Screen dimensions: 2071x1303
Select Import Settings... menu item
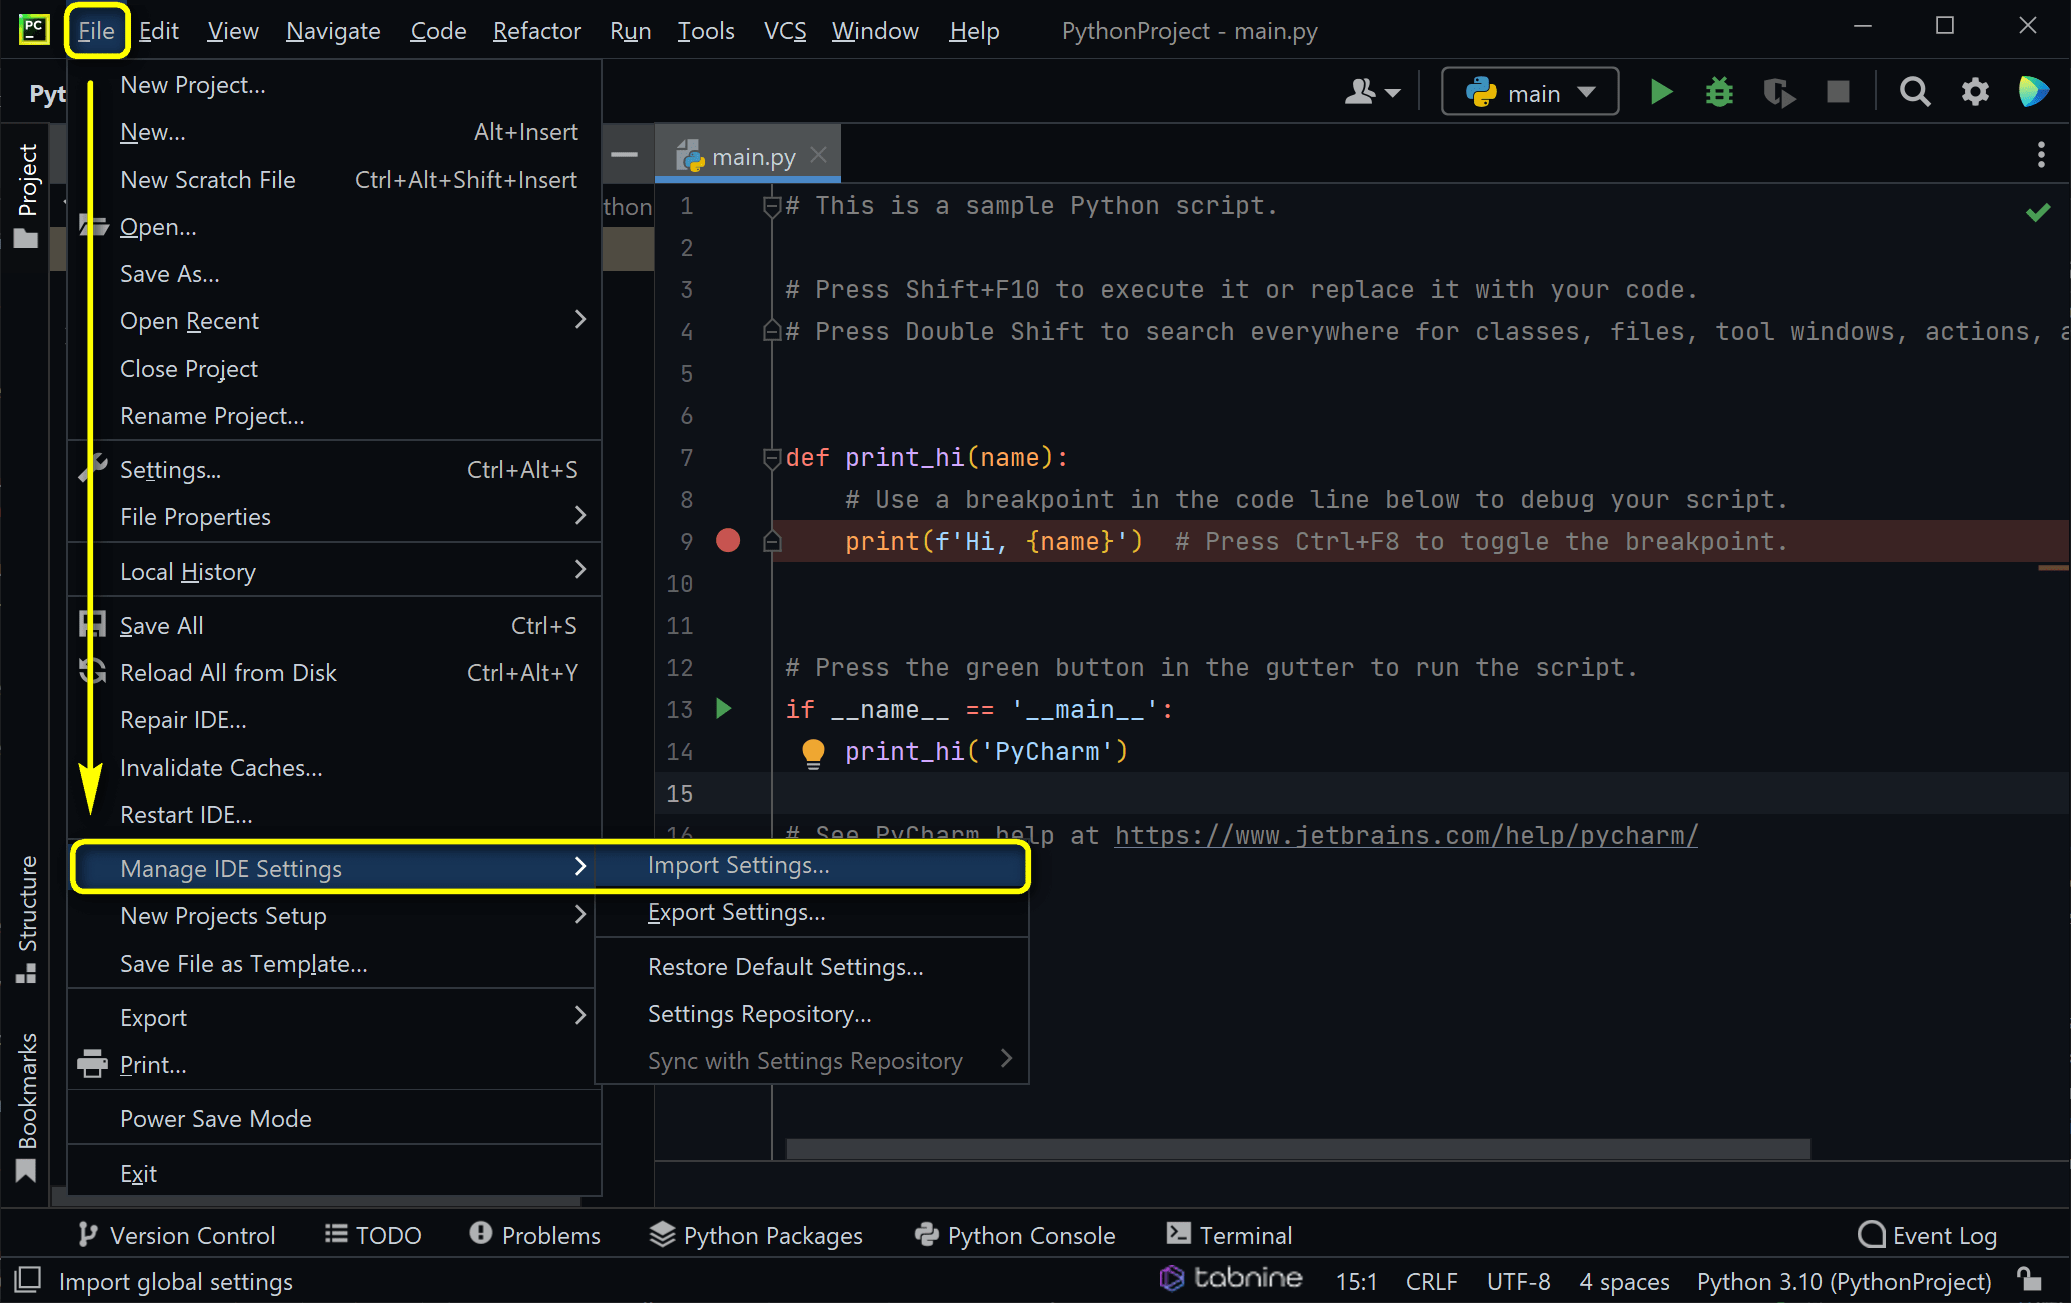point(812,865)
